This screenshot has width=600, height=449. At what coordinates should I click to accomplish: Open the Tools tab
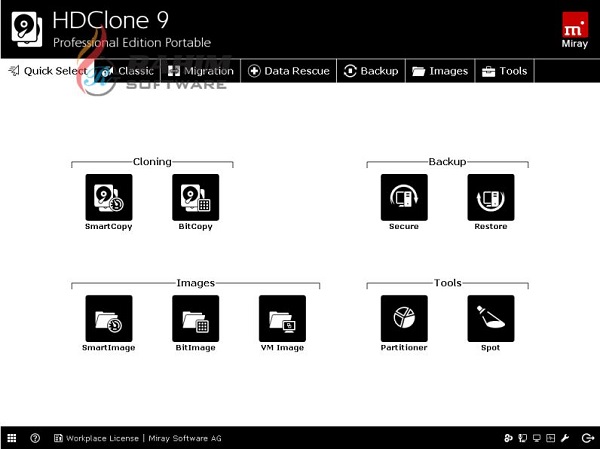pyautogui.click(x=505, y=71)
